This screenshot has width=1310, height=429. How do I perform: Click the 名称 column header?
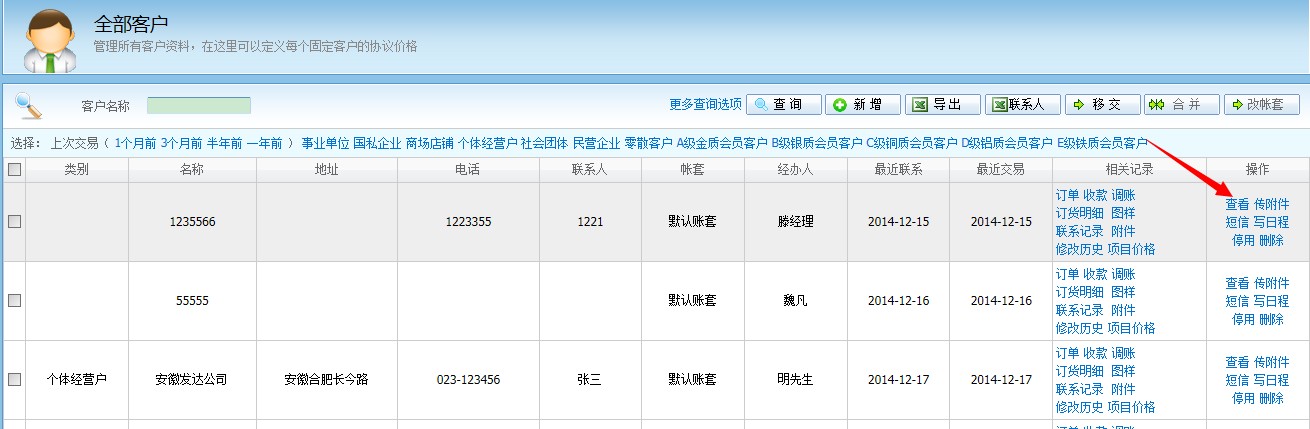[x=192, y=170]
